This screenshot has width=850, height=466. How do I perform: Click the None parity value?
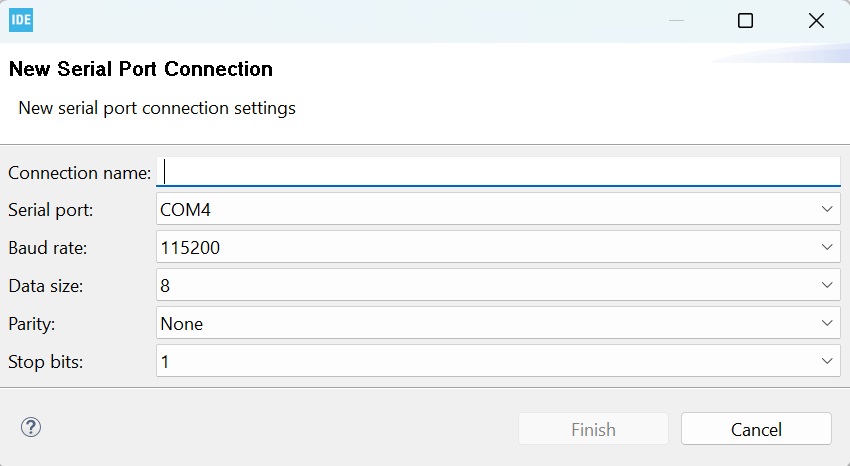coord(182,324)
